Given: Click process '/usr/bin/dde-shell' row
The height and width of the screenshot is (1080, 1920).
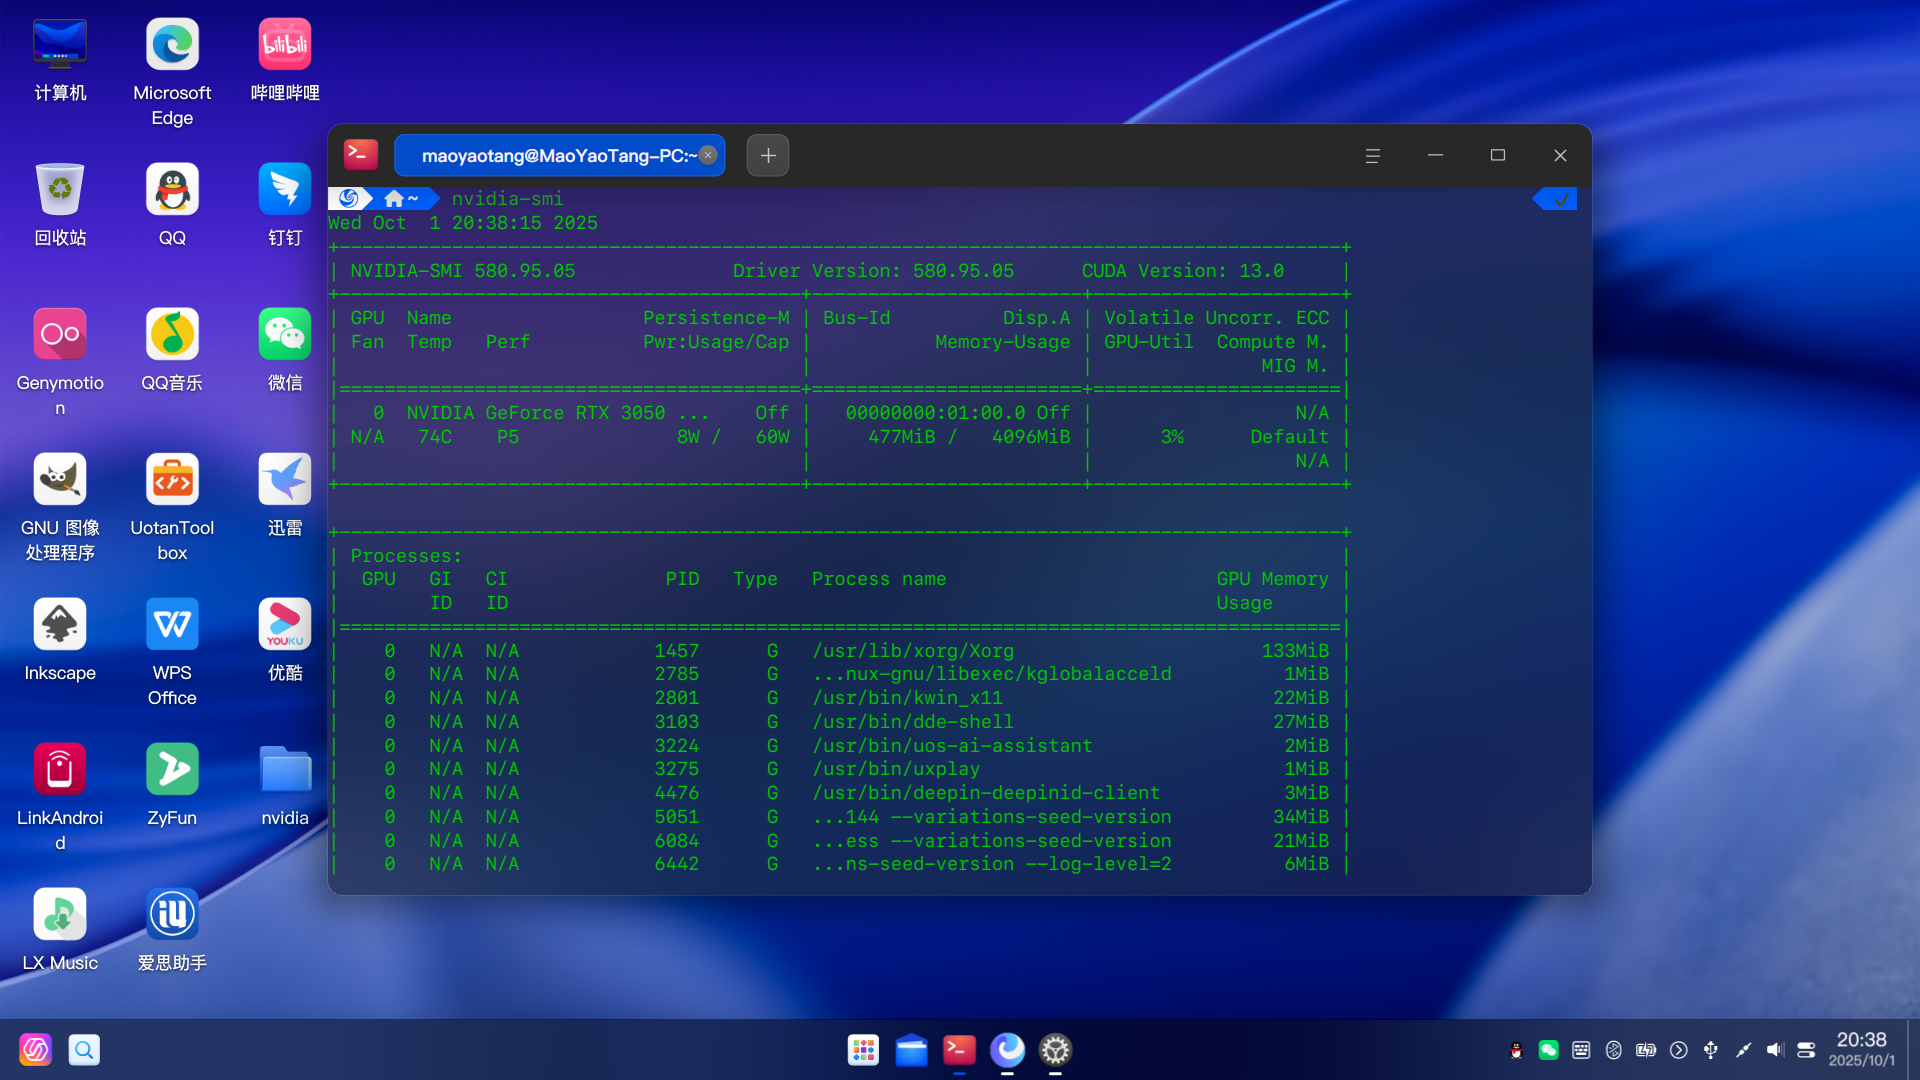Looking at the screenshot, I should pos(840,722).
